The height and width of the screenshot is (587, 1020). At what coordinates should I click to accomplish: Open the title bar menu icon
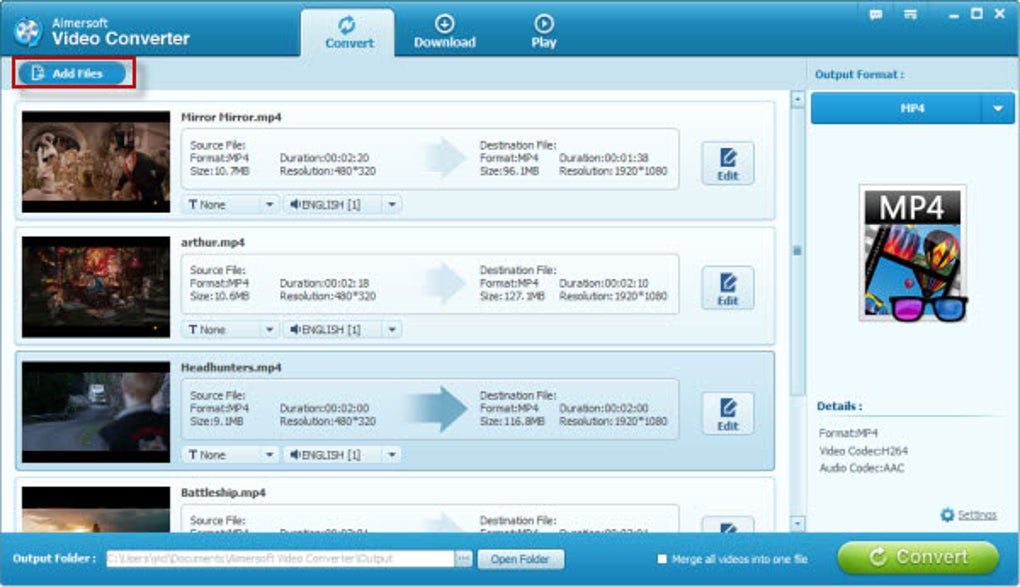(x=910, y=14)
